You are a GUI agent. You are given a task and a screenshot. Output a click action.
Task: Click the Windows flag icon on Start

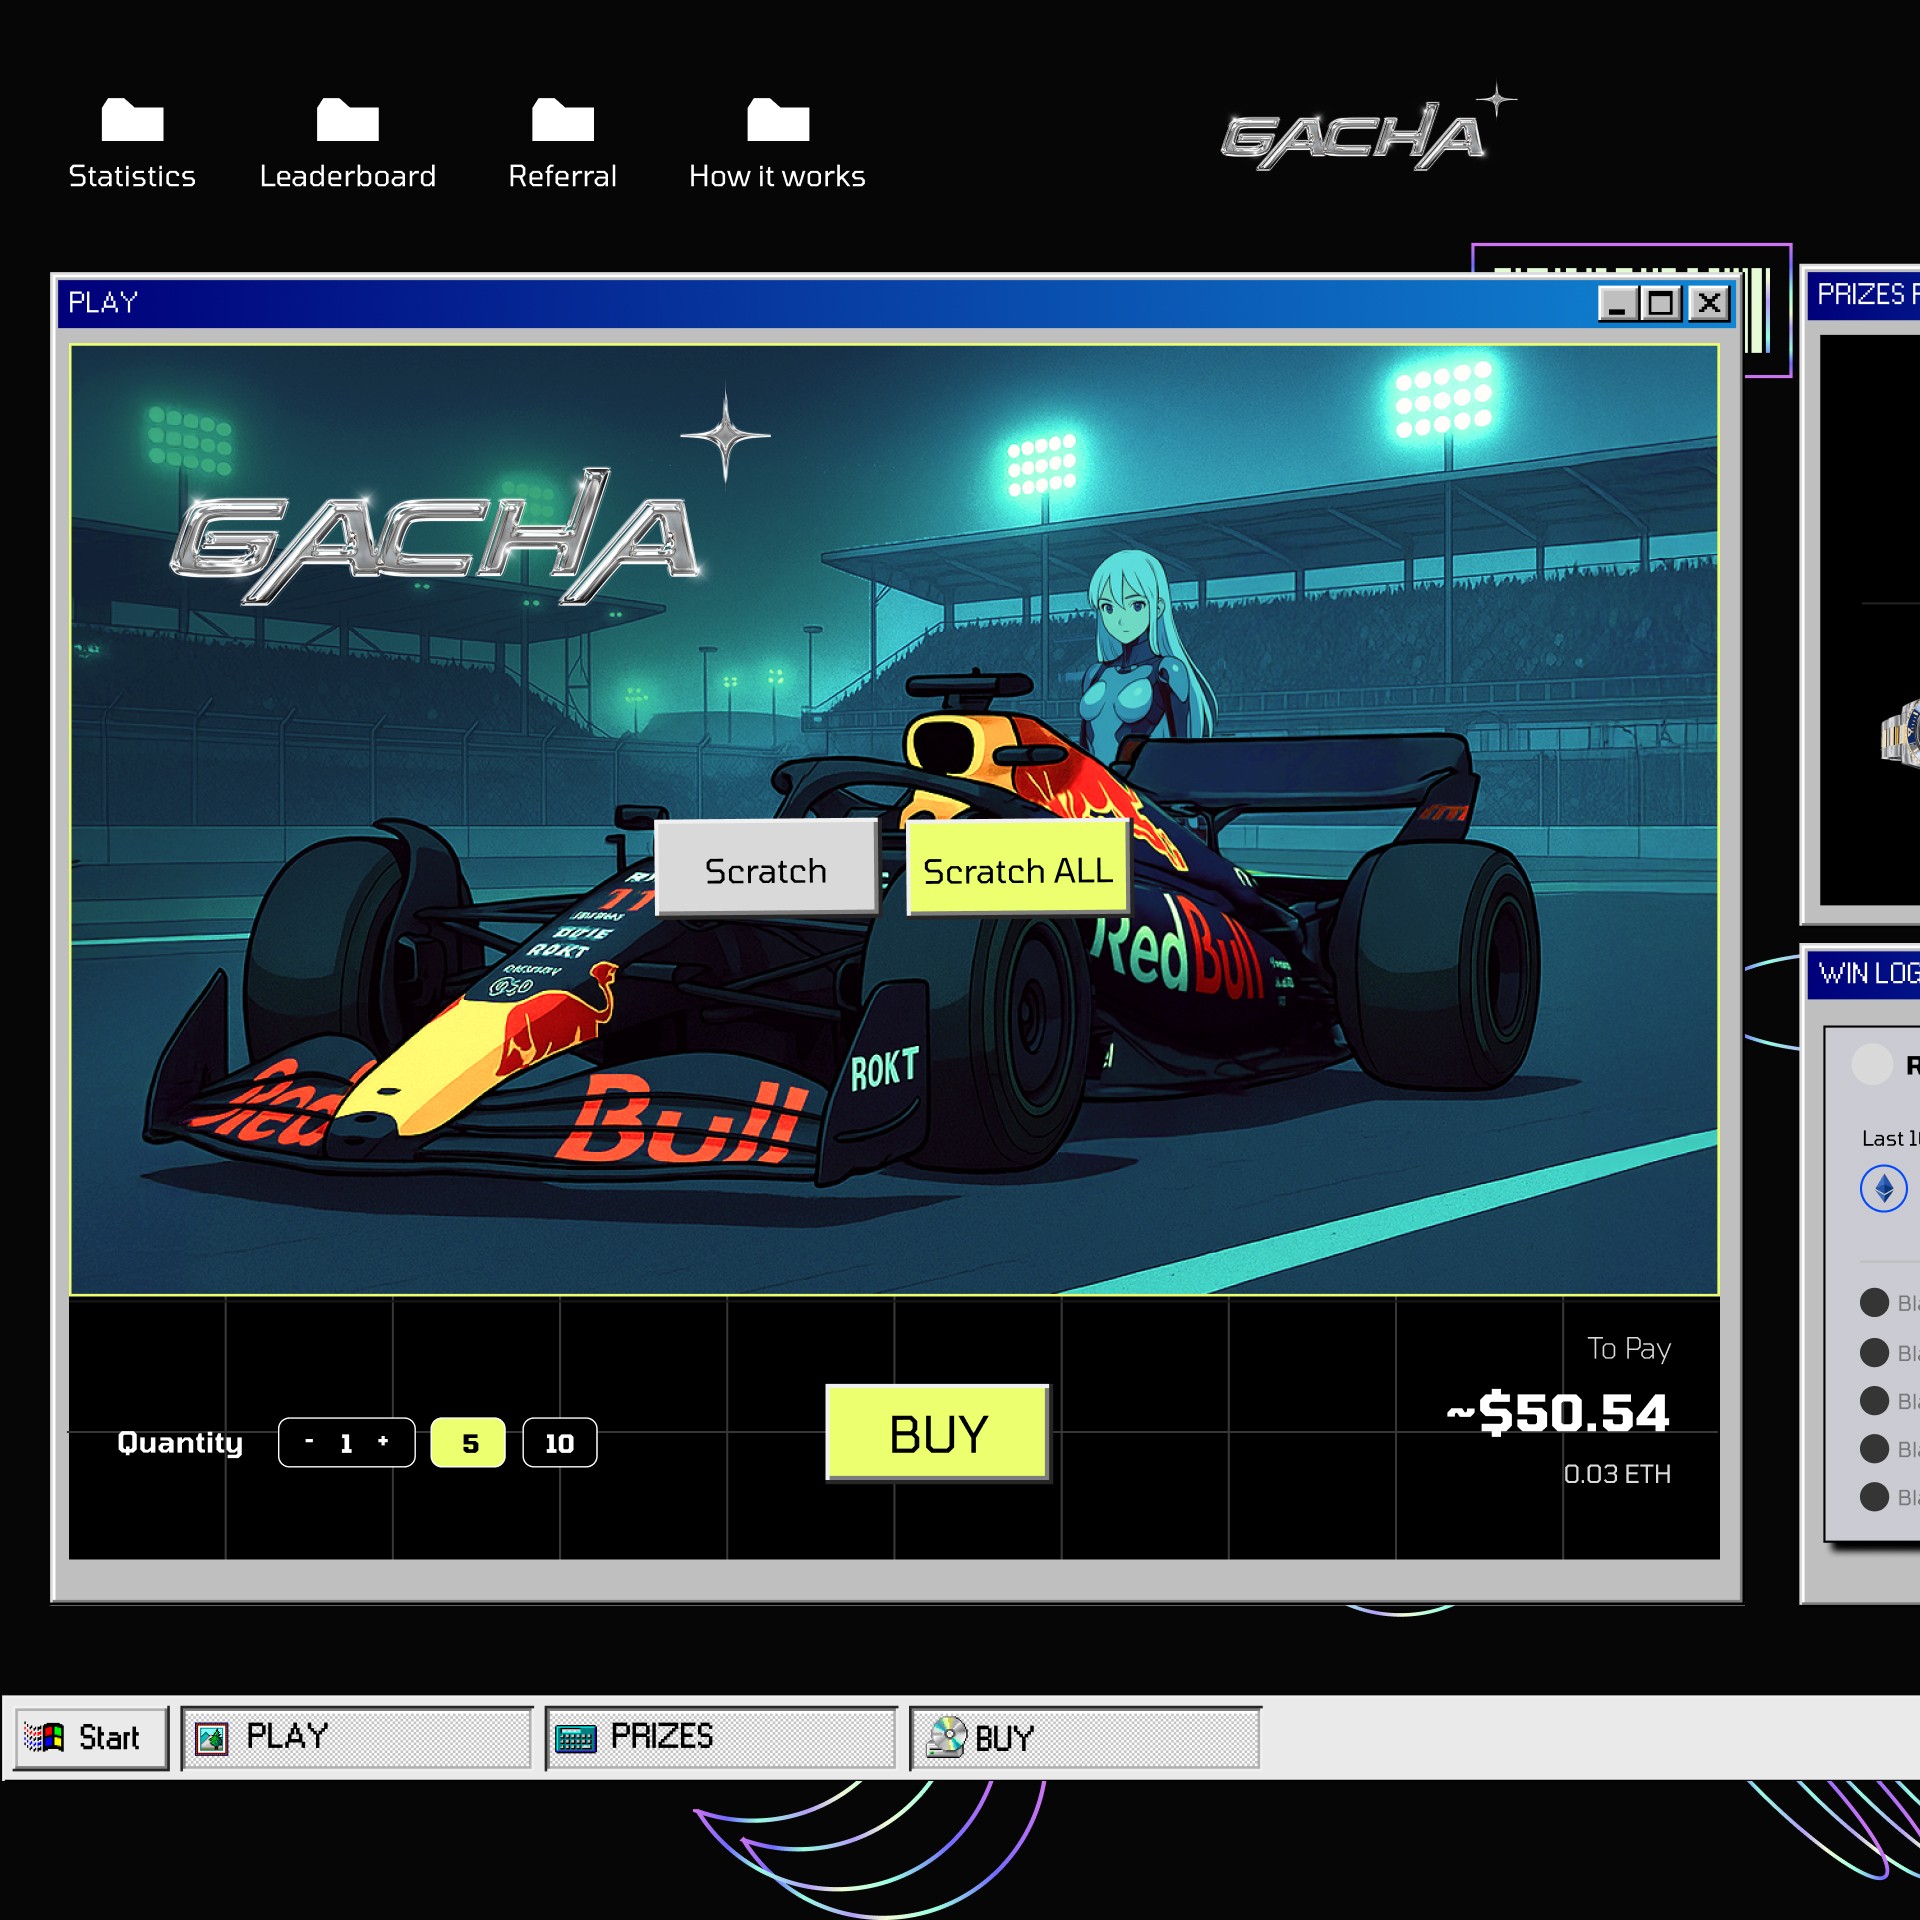[x=45, y=1738]
